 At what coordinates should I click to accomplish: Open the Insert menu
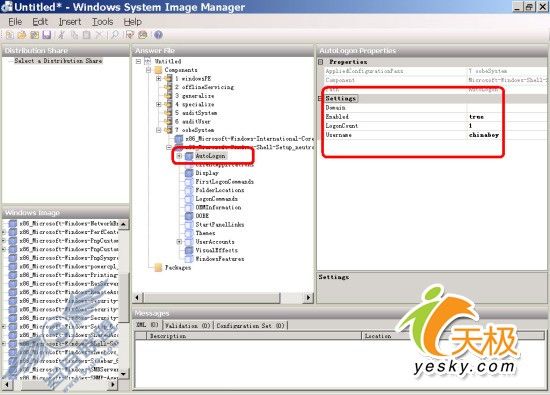(70, 22)
